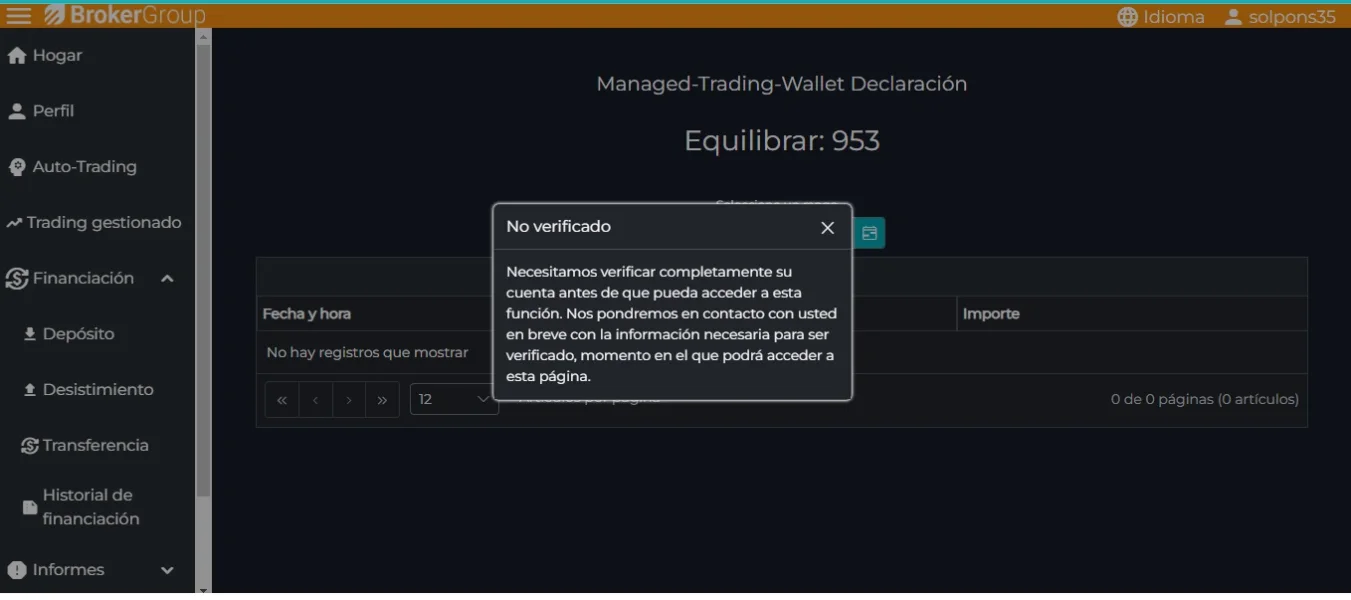Expand the Informes section chevron
This screenshot has height=600, width=1351.
(167, 570)
